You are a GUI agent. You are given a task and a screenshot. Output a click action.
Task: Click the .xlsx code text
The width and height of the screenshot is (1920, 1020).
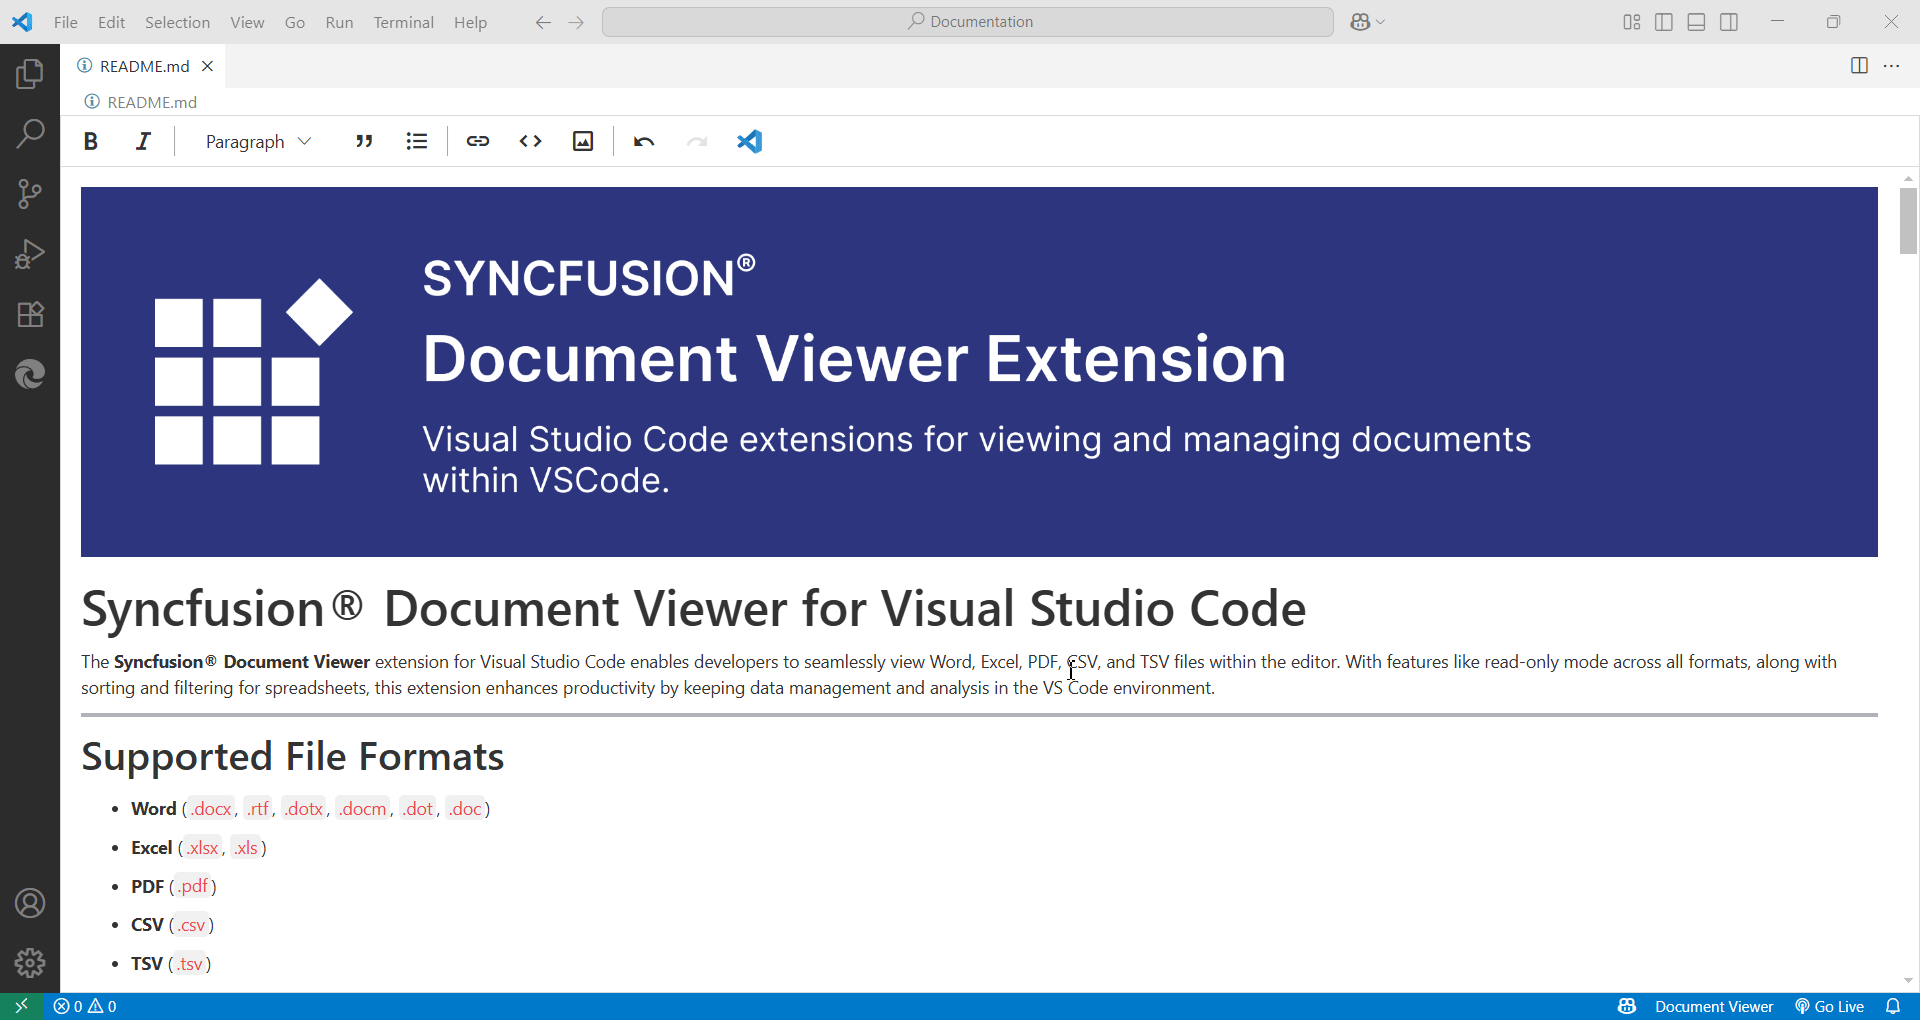point(203,847)
